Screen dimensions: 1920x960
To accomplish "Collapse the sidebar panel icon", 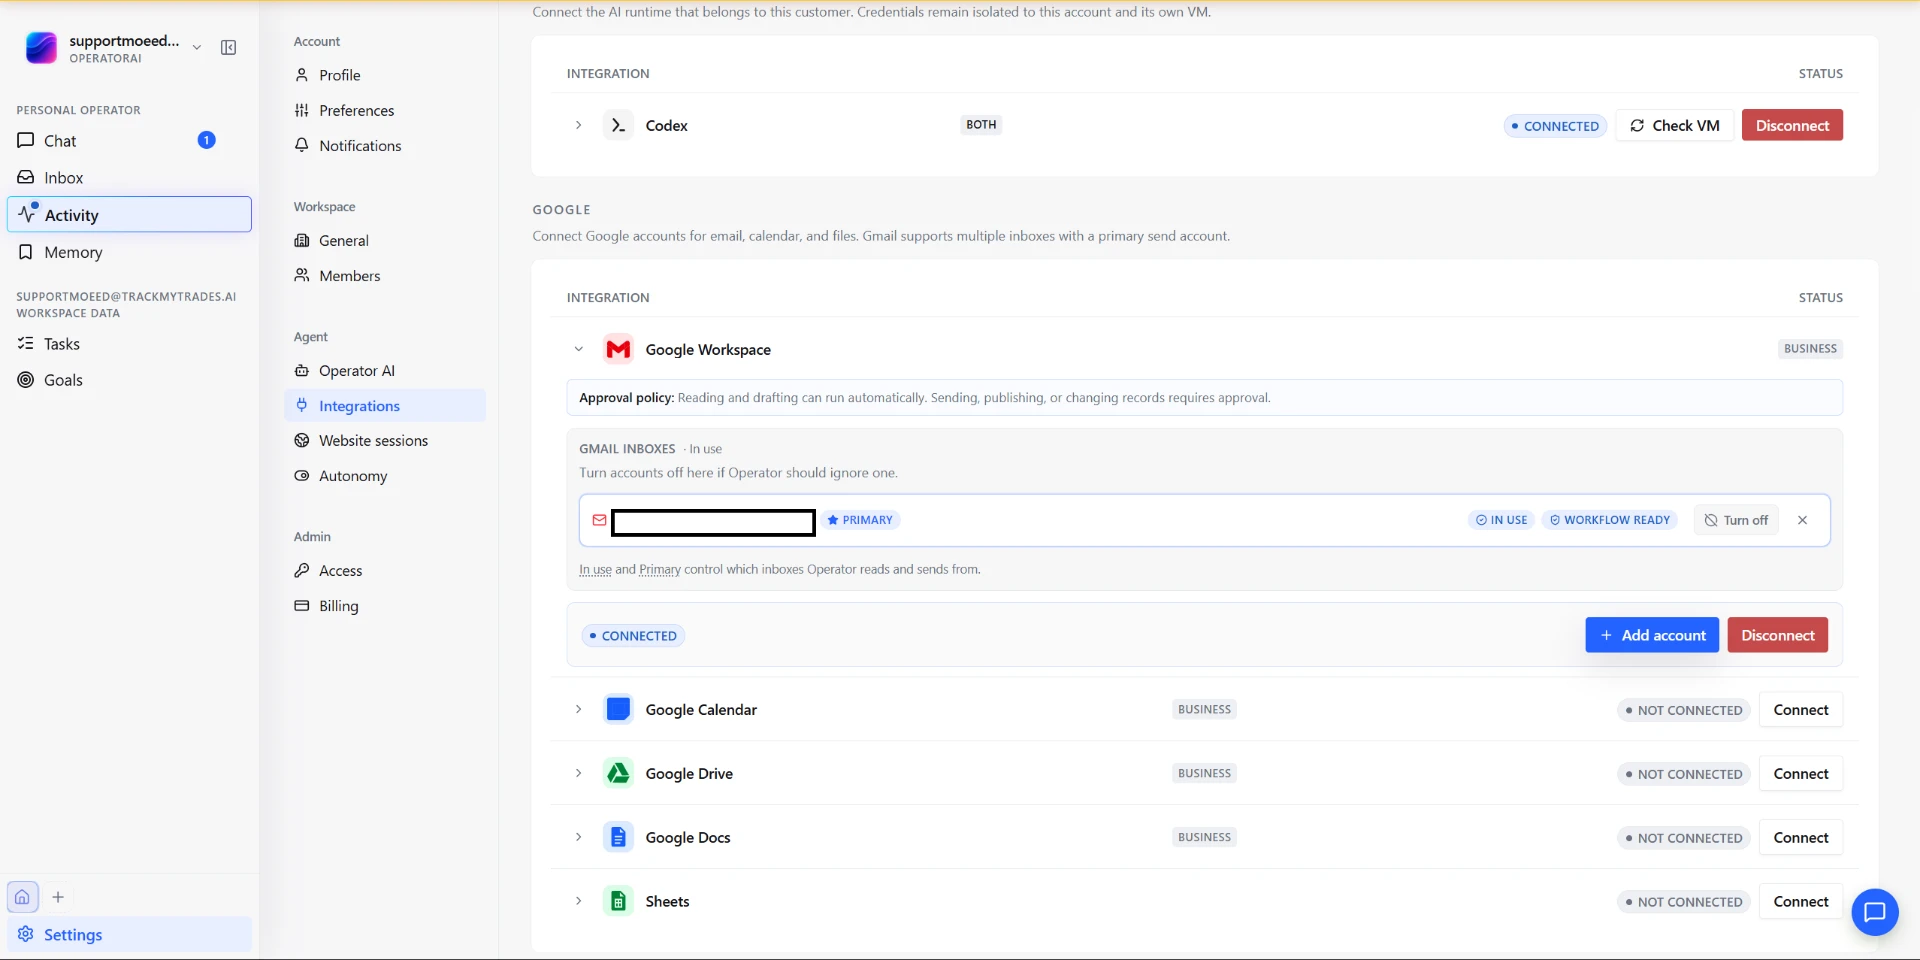I will [229, 48].
